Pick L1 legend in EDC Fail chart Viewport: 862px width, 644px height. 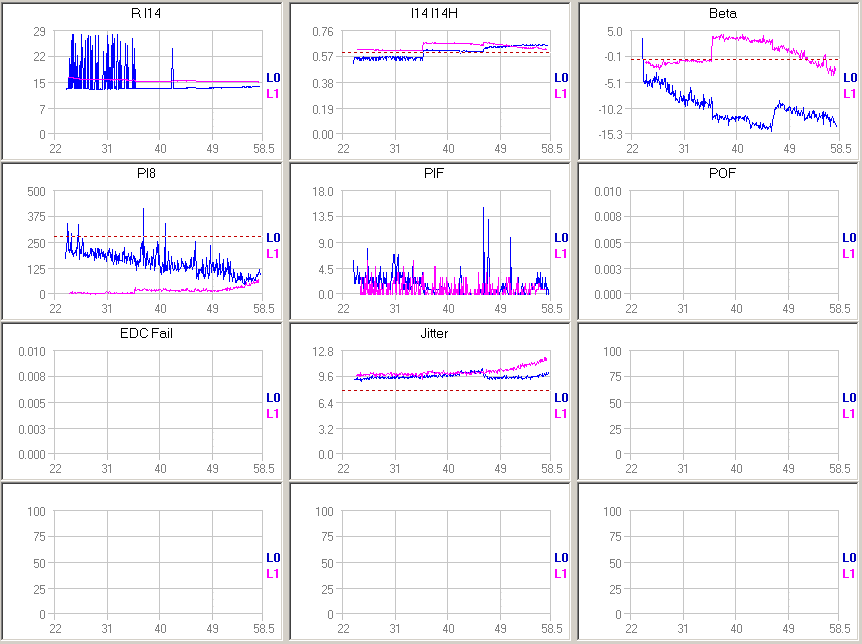coord(273,413)
